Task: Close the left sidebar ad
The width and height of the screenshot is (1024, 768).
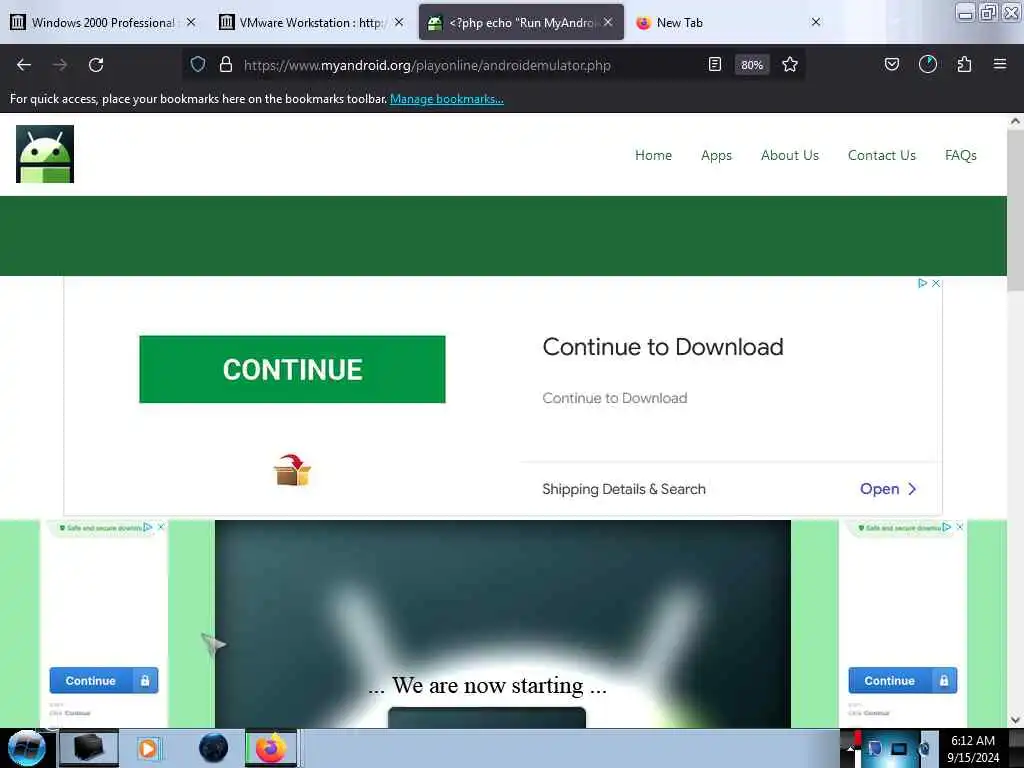Action: point(161,527)
